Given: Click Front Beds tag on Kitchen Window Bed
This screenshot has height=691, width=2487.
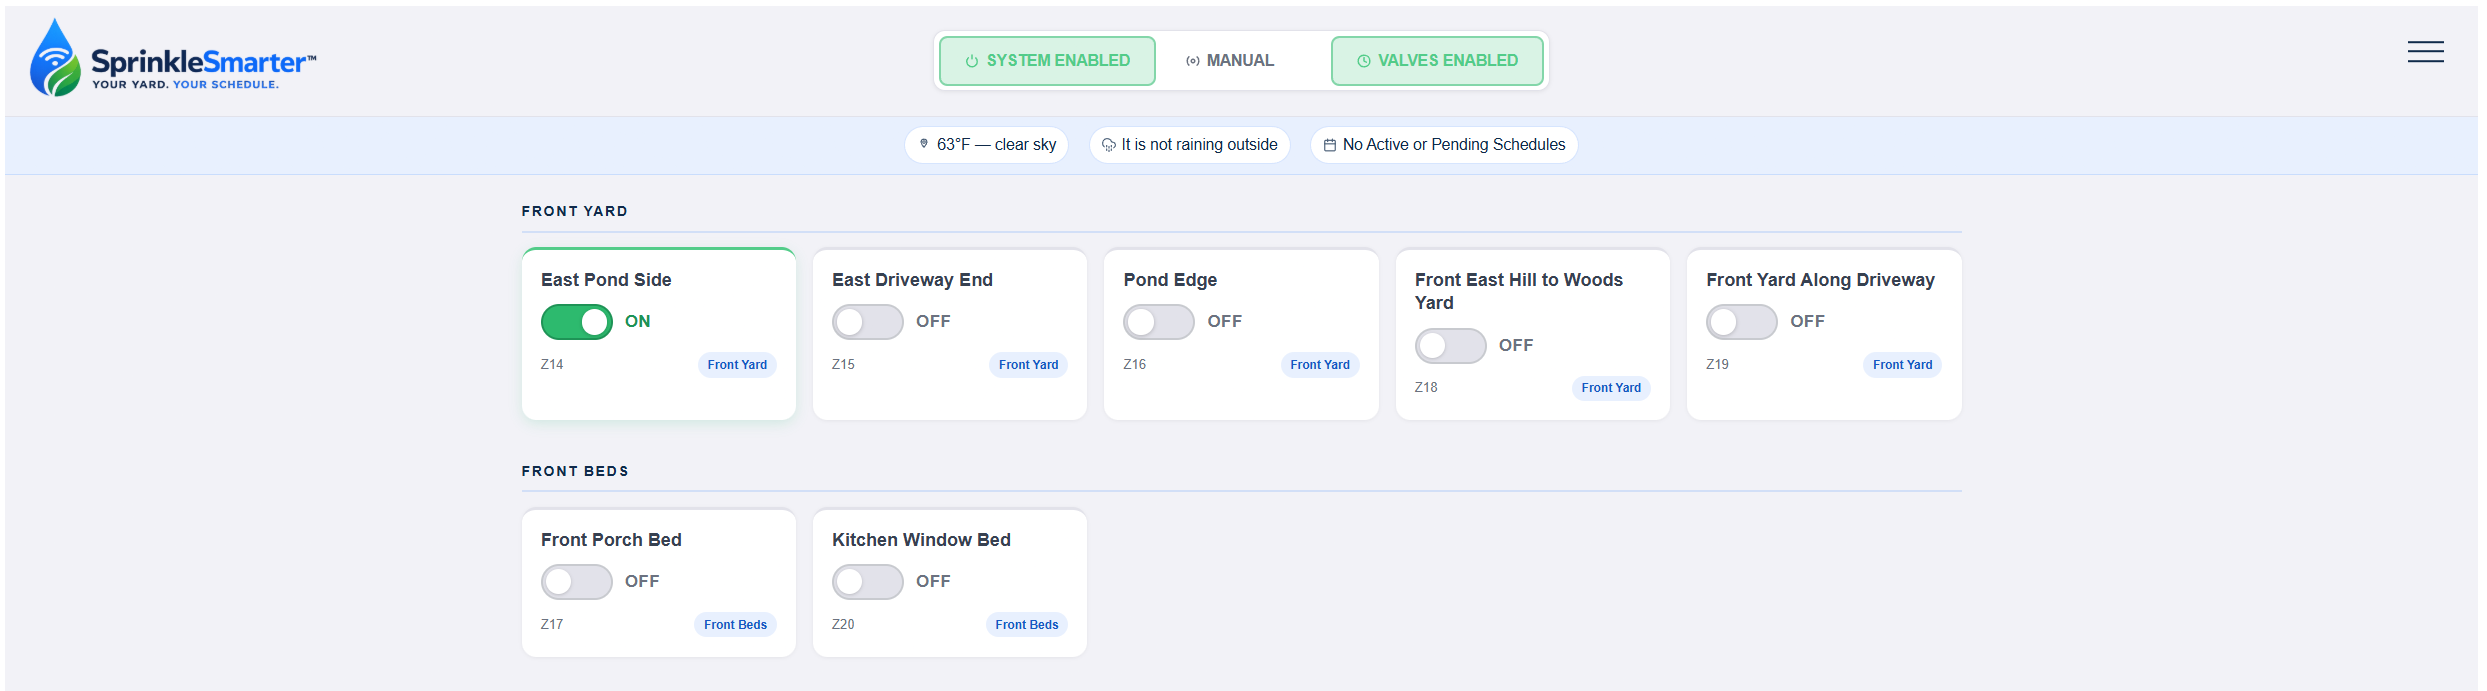Looking at the screenshot, I should click(x=1026, y=625).
